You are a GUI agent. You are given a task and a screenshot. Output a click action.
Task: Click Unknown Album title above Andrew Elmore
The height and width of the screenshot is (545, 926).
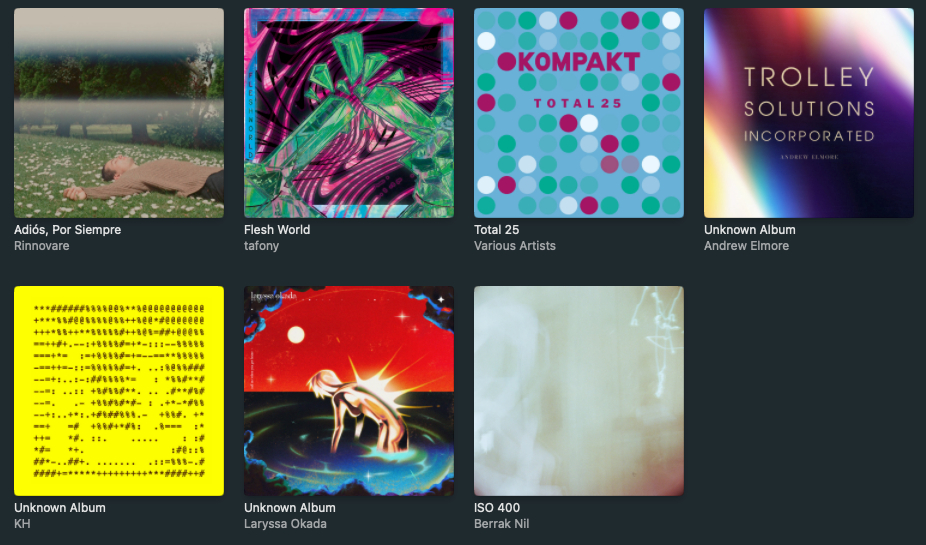[x=749, y=230]
